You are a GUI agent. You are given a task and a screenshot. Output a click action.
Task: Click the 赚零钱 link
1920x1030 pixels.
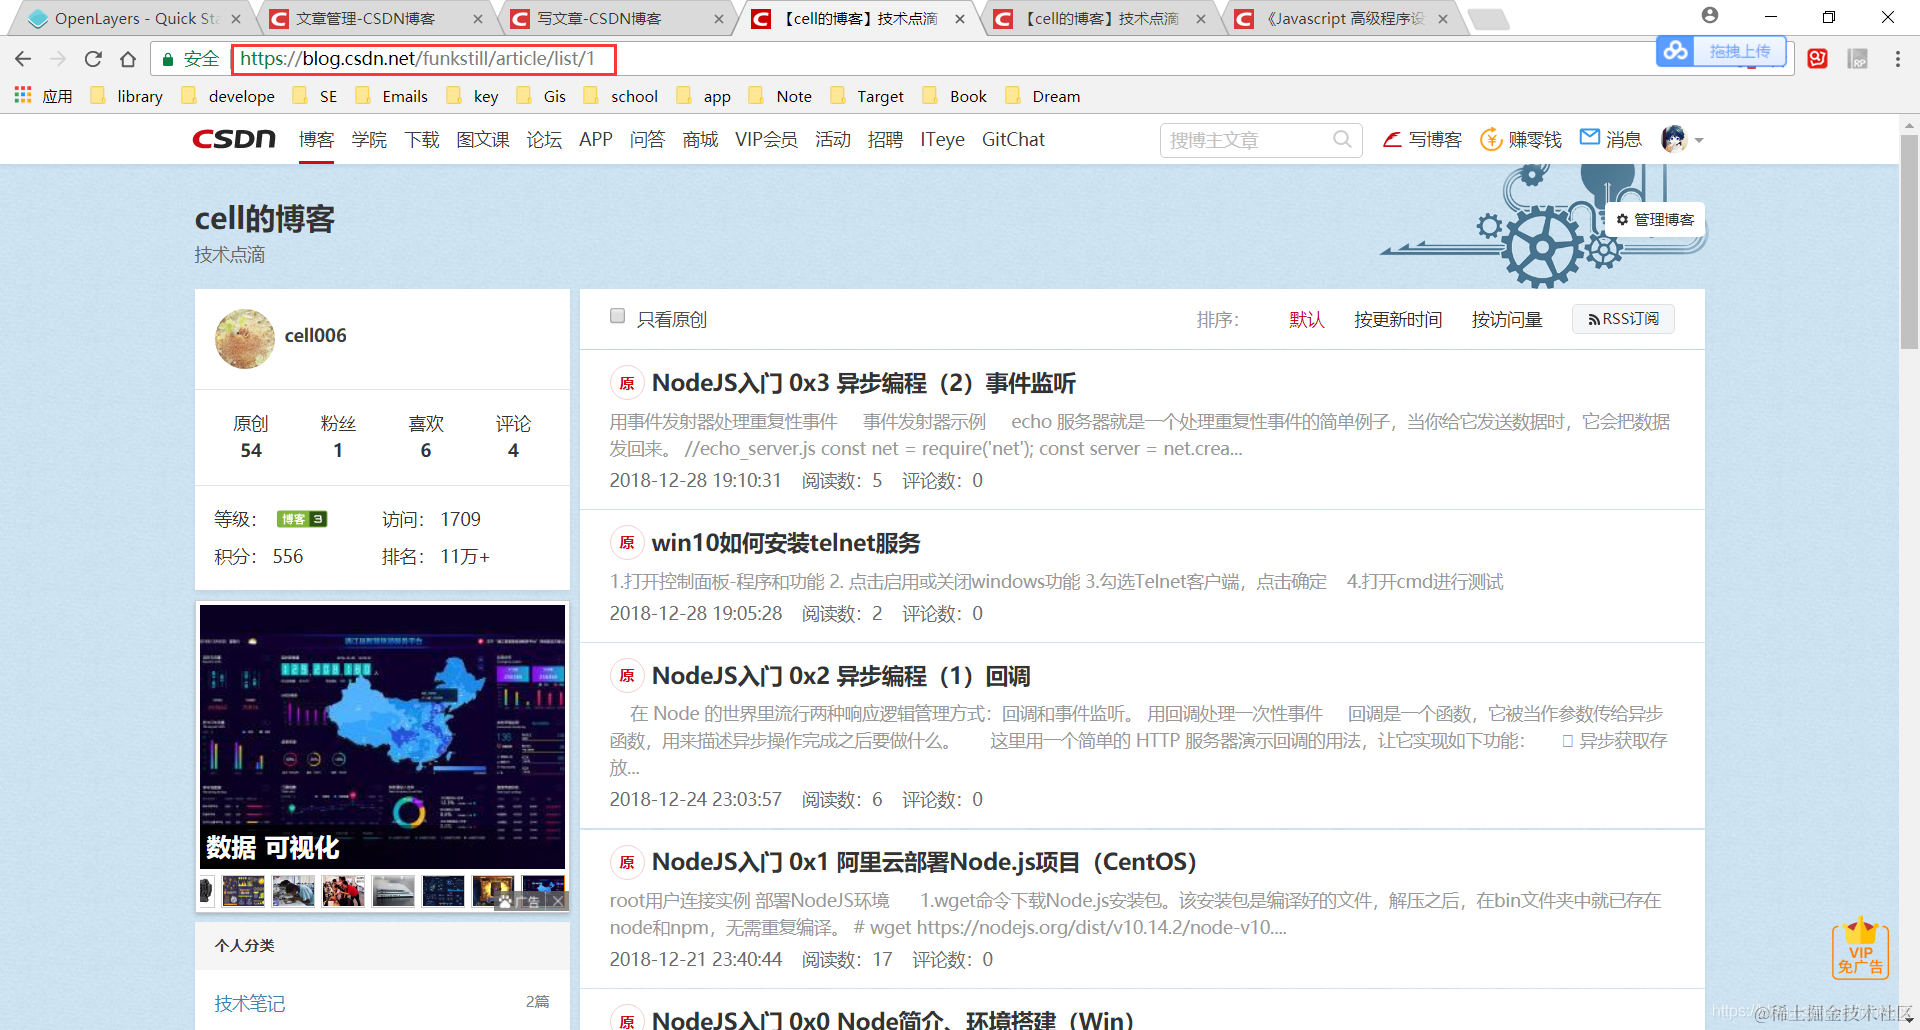coord(1521,139)
